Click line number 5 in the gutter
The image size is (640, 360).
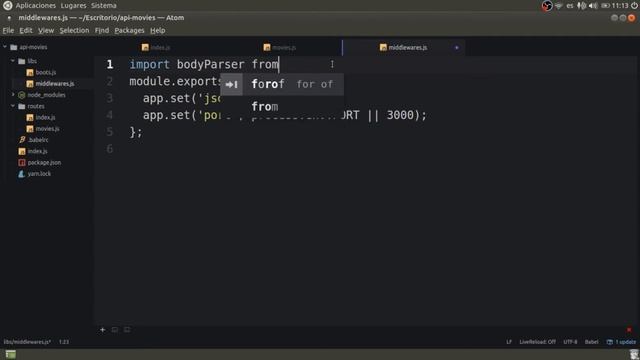pos(110,132)
